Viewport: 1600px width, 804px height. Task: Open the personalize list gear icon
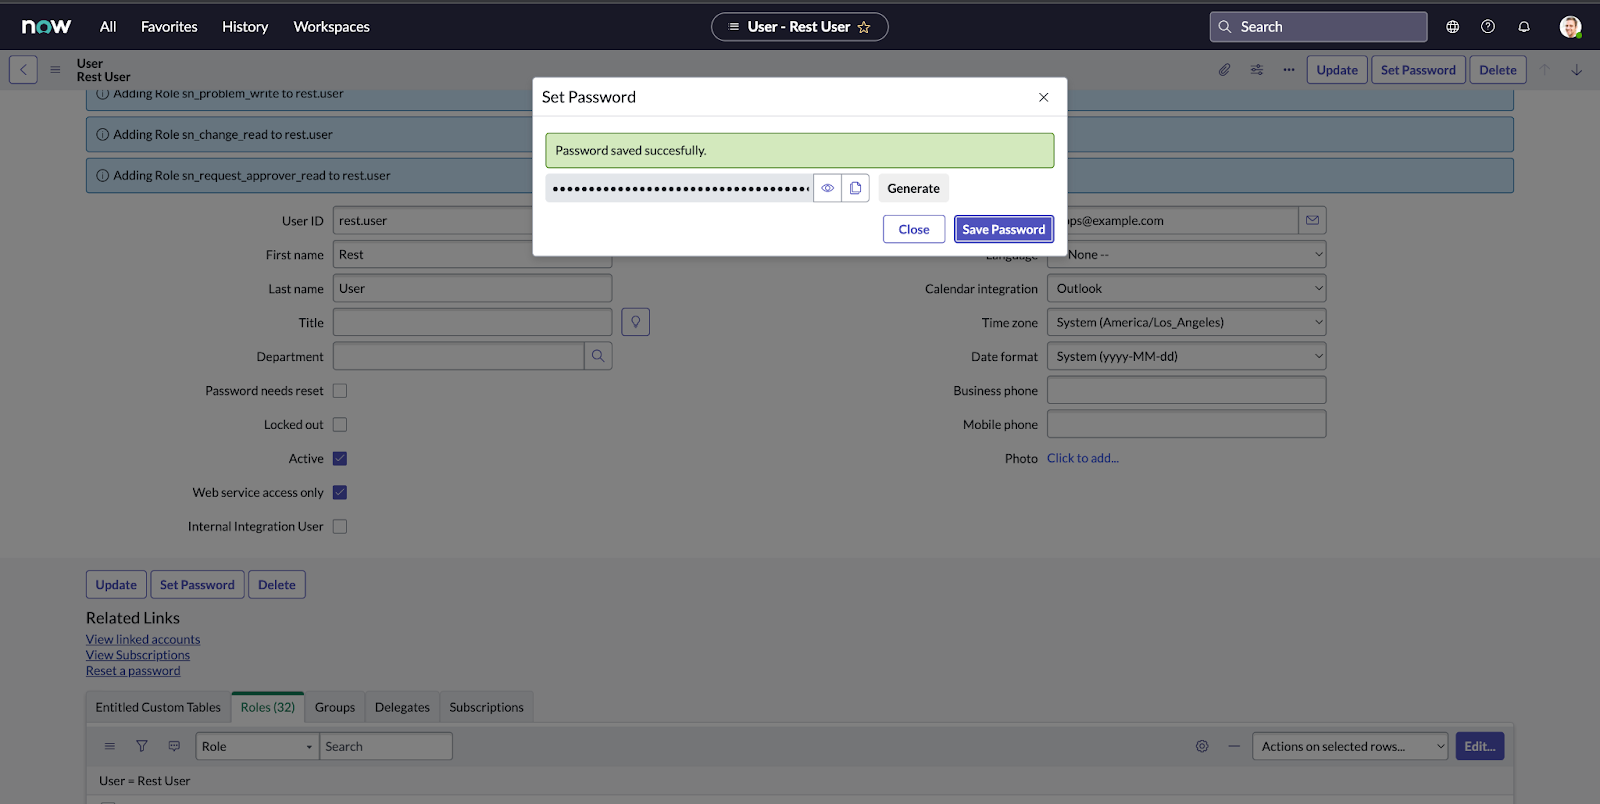click(1202, 746)
